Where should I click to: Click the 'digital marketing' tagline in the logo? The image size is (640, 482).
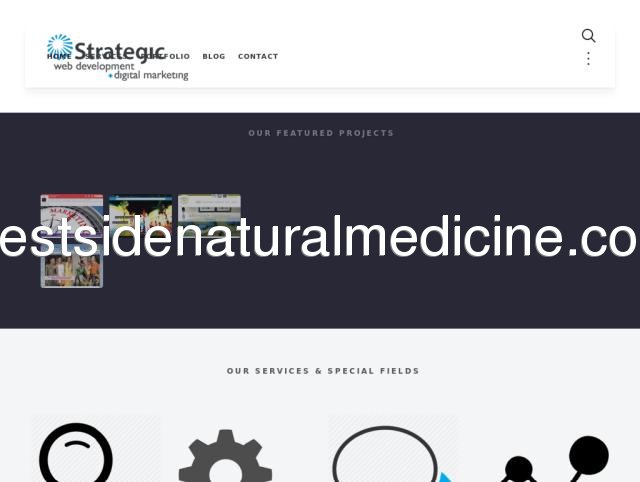pos(151,76)
